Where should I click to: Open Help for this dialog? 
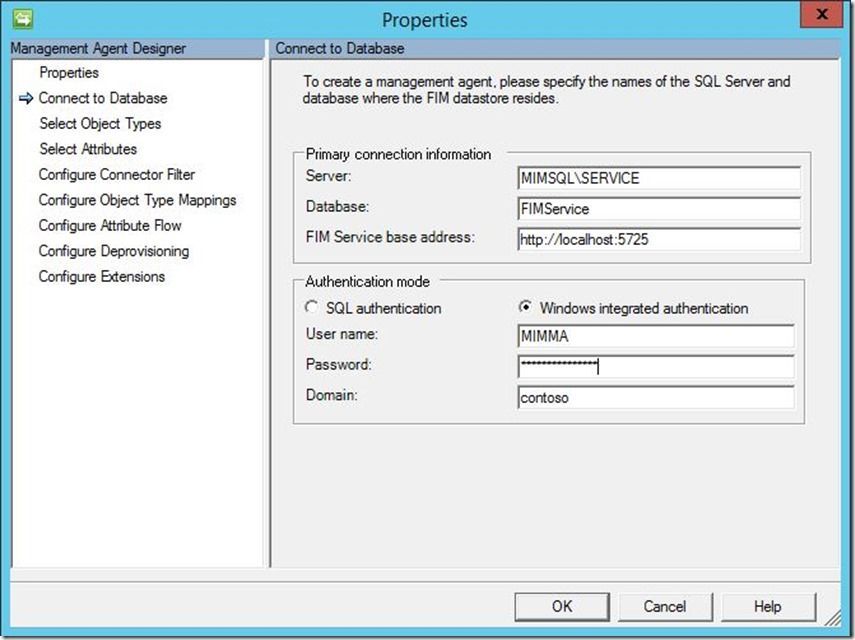(x=768, y=607)
